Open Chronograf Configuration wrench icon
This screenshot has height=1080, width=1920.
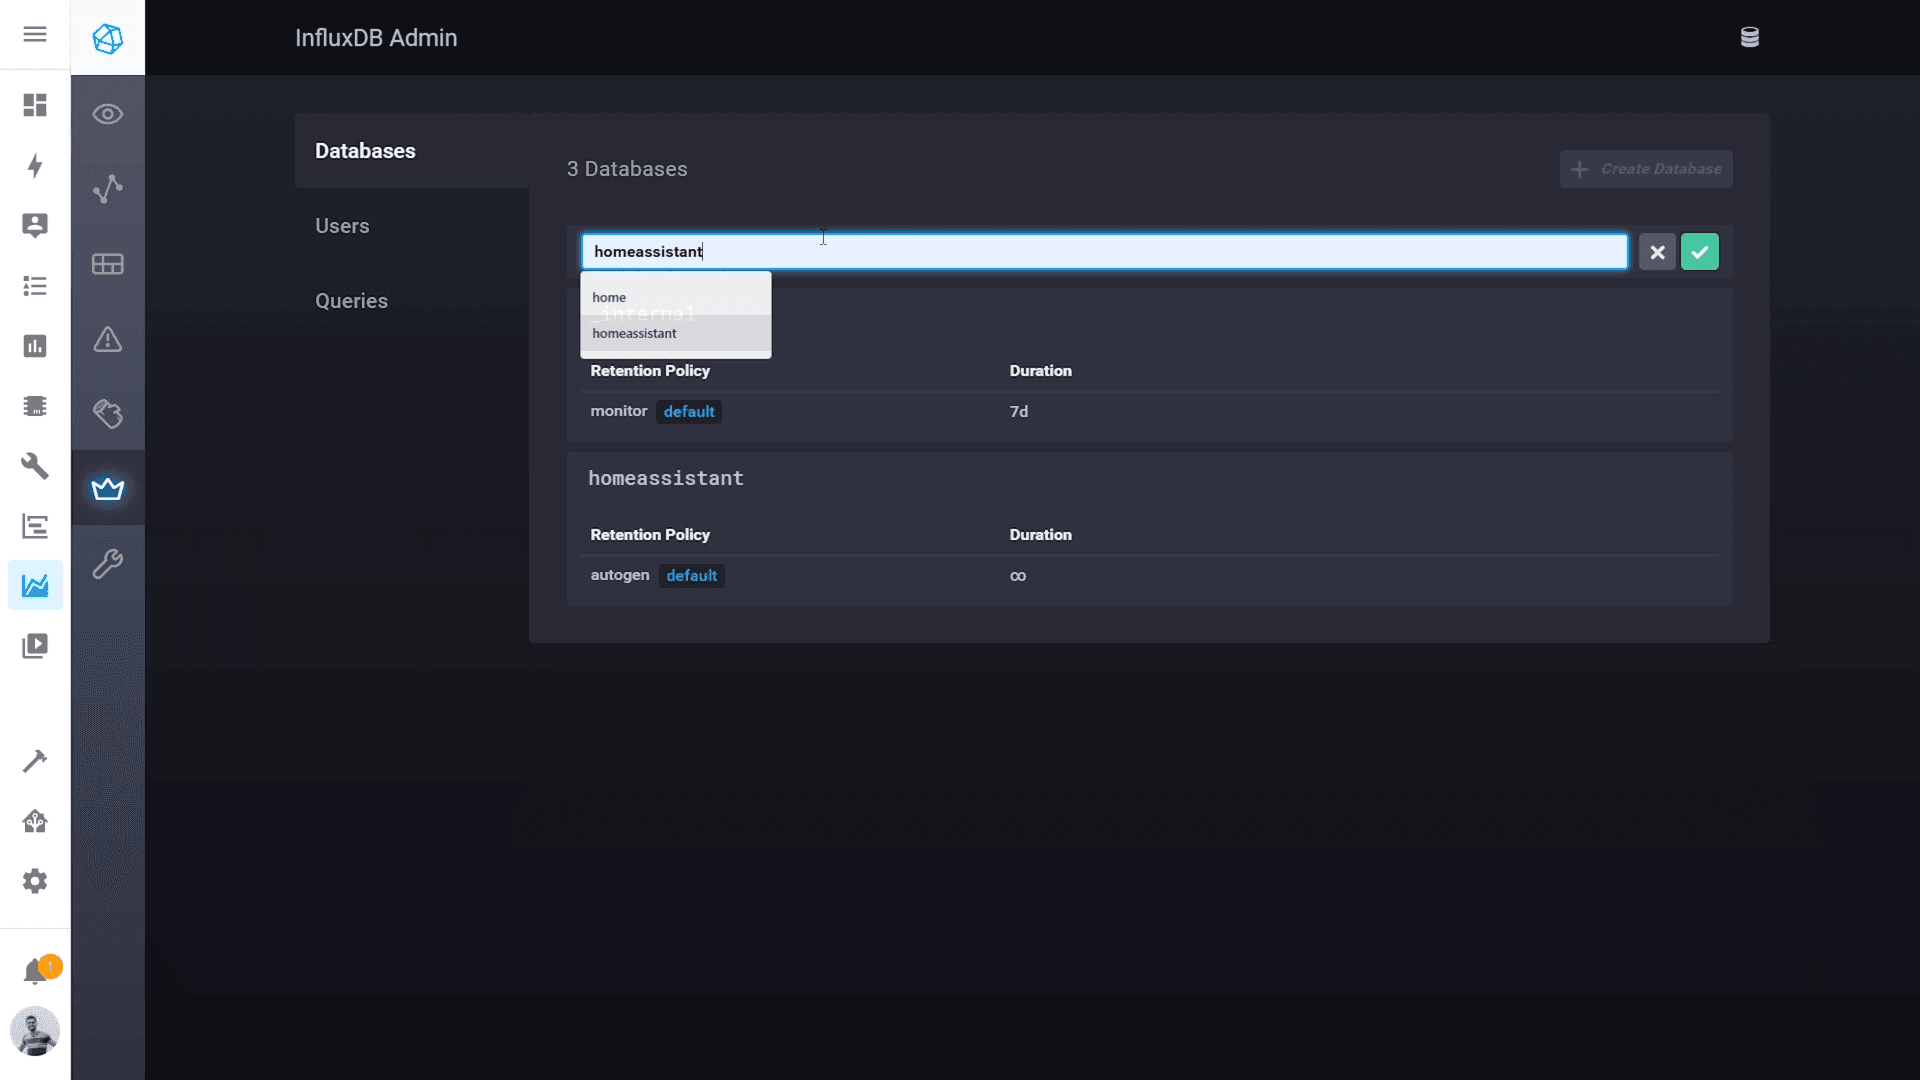pos(107,563)
